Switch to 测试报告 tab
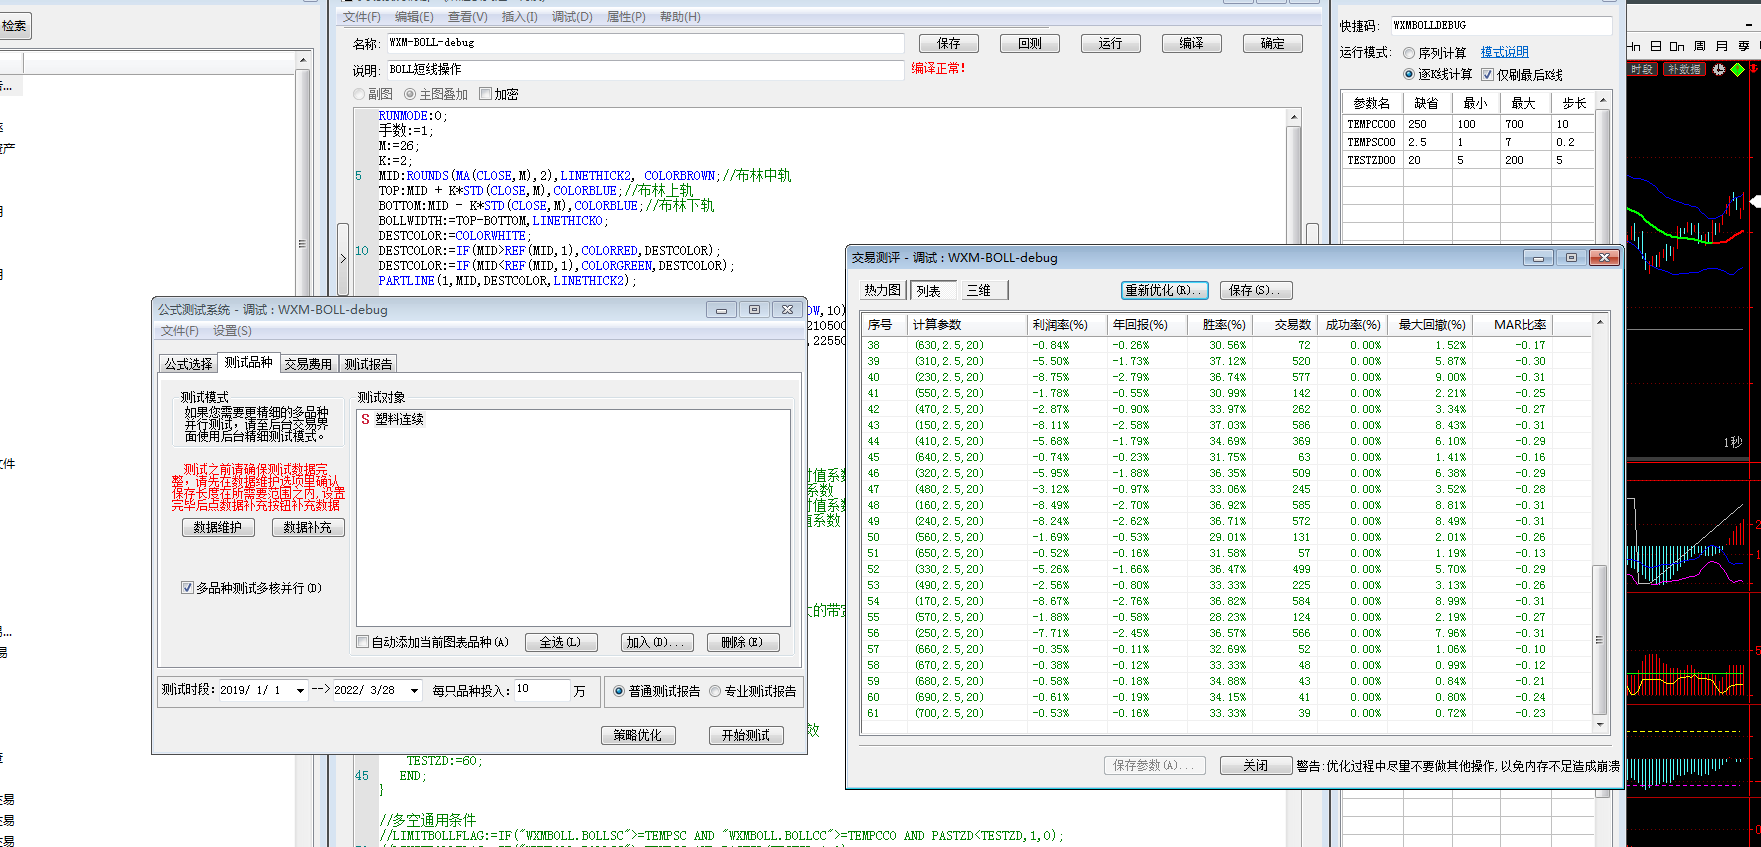 coord(368,364)
